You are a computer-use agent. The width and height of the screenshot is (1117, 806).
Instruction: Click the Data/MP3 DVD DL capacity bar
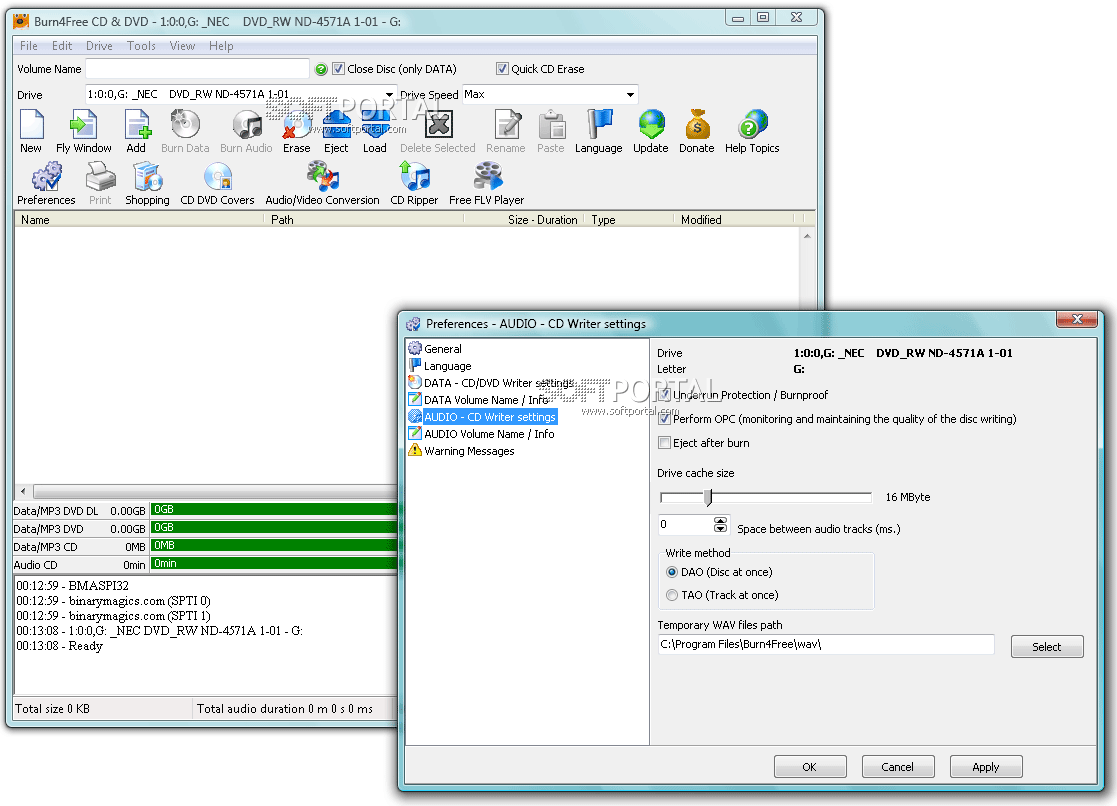click(x=274, y=510)
